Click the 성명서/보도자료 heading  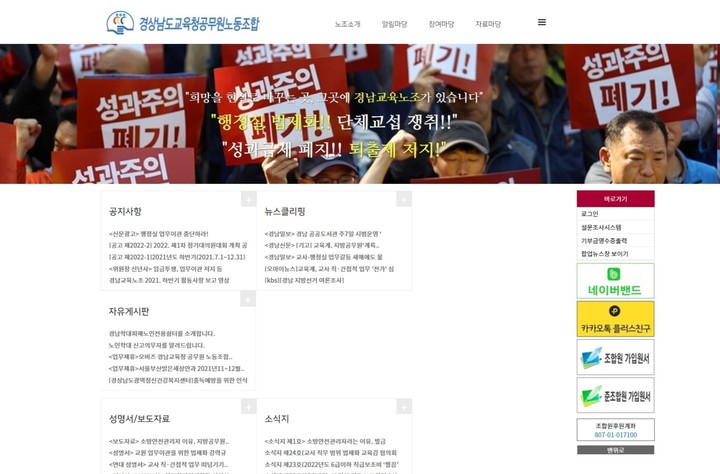tap(139, 418)
